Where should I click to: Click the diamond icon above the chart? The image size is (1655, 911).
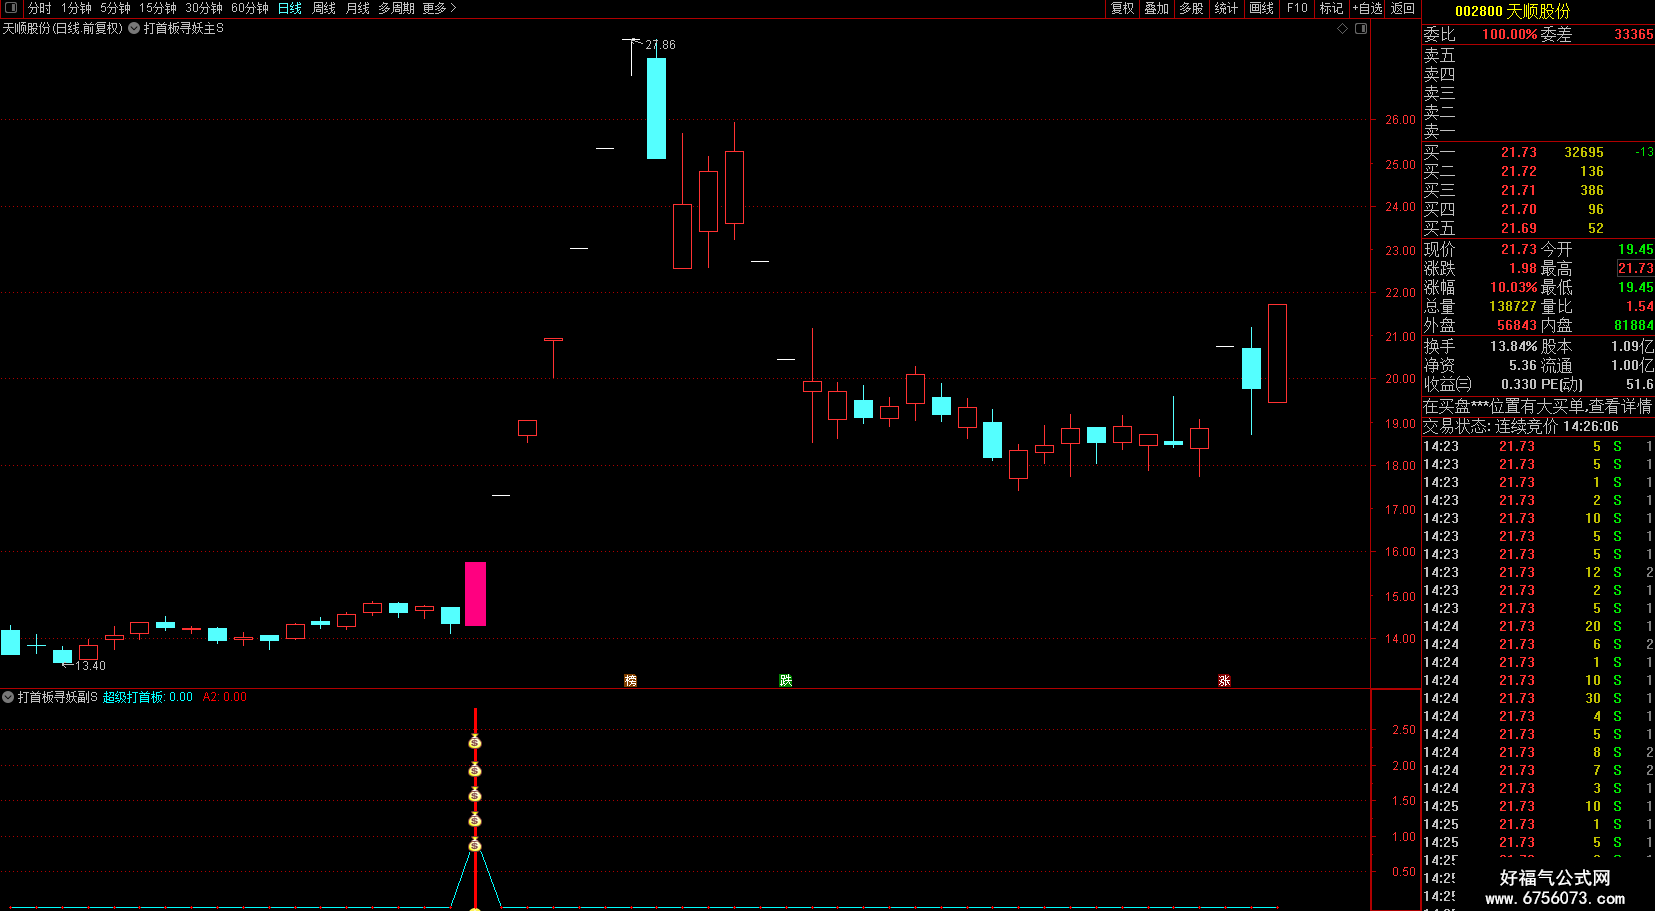click(x=1342, y=29)
